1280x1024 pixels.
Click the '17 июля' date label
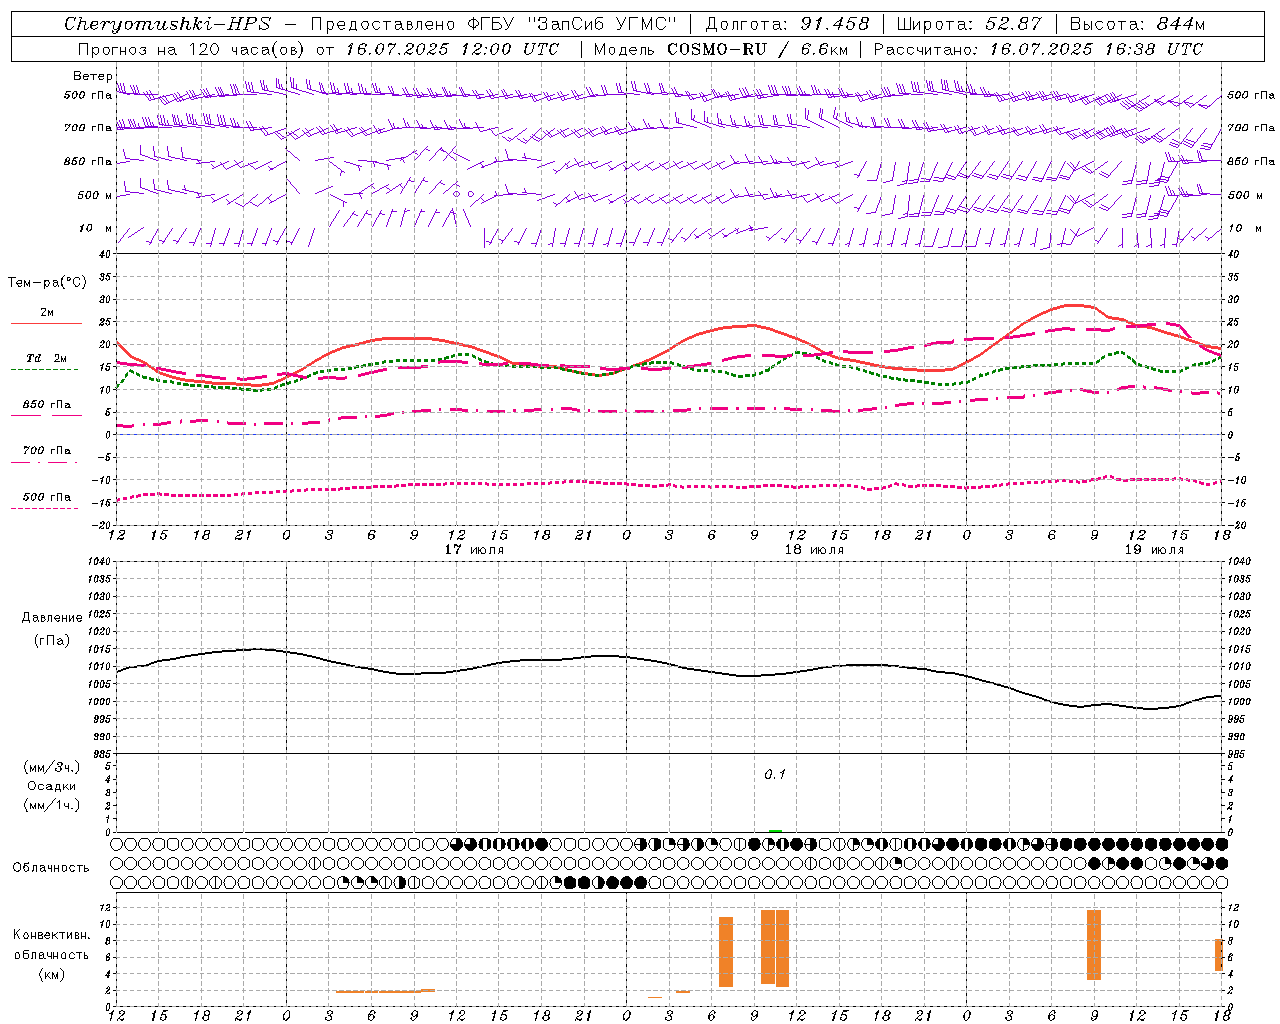tap(474, 550)
